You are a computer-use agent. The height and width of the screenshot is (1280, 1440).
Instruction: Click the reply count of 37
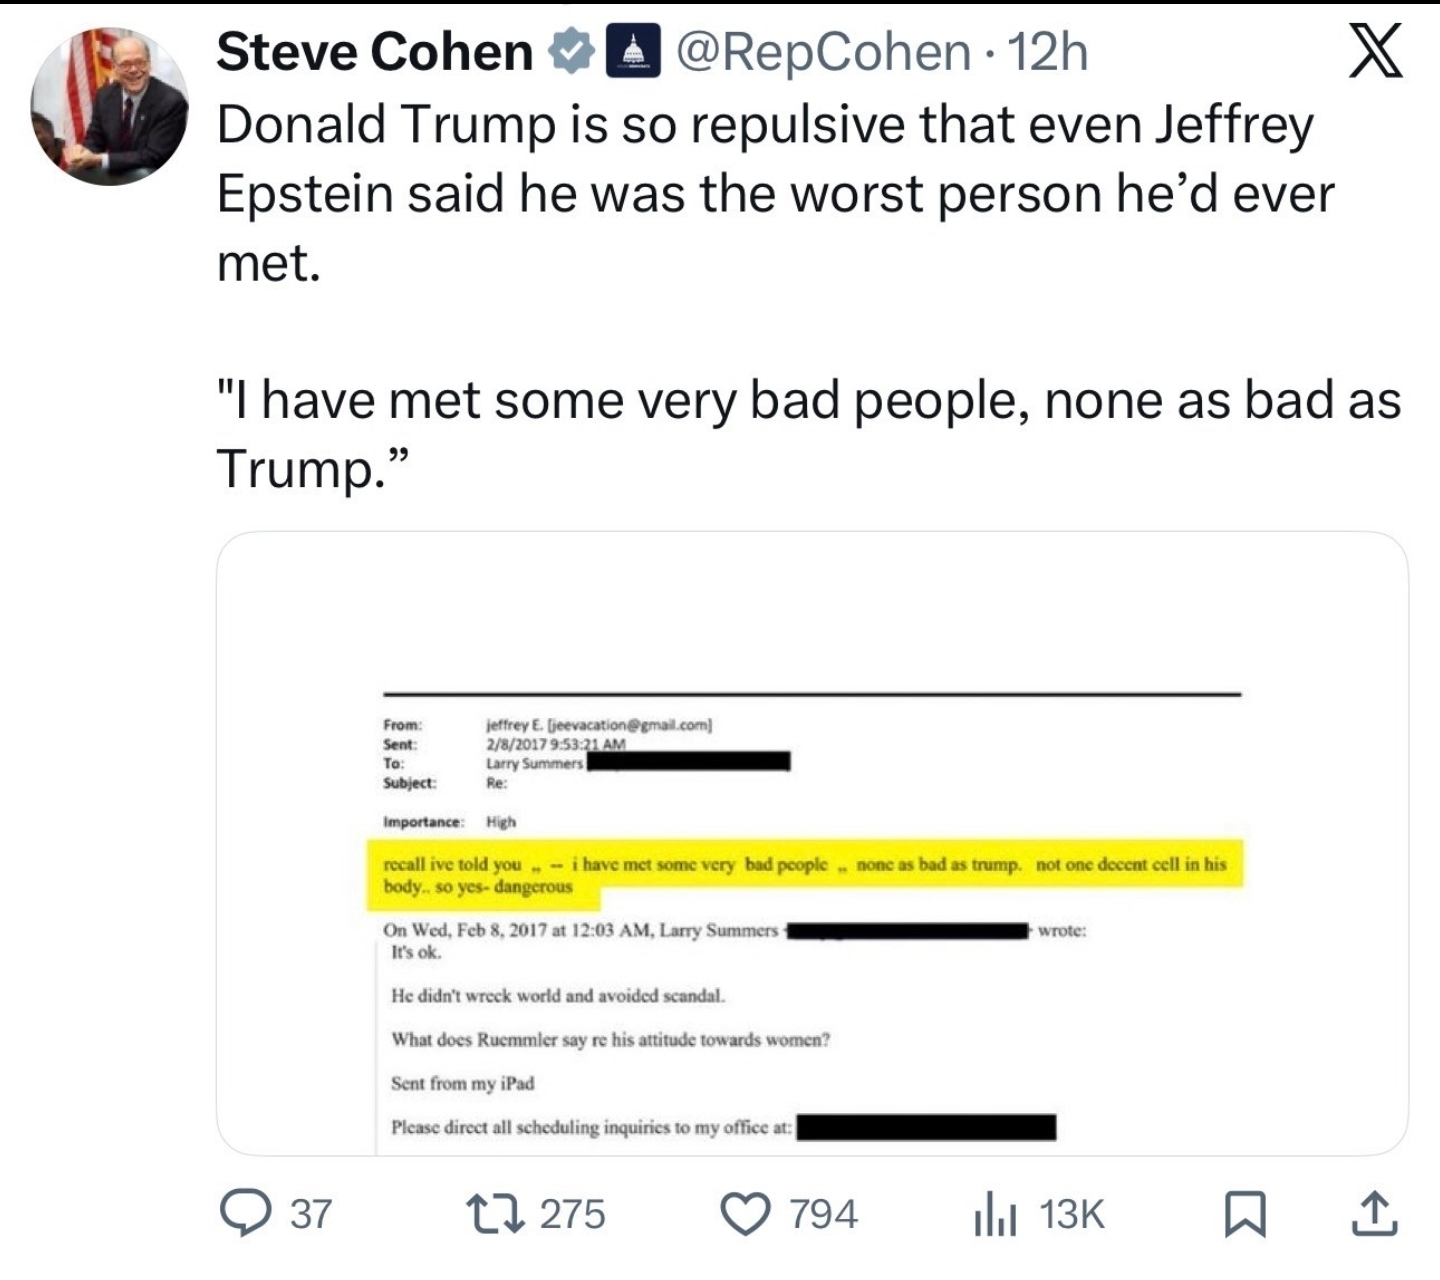coord(310,1214)
